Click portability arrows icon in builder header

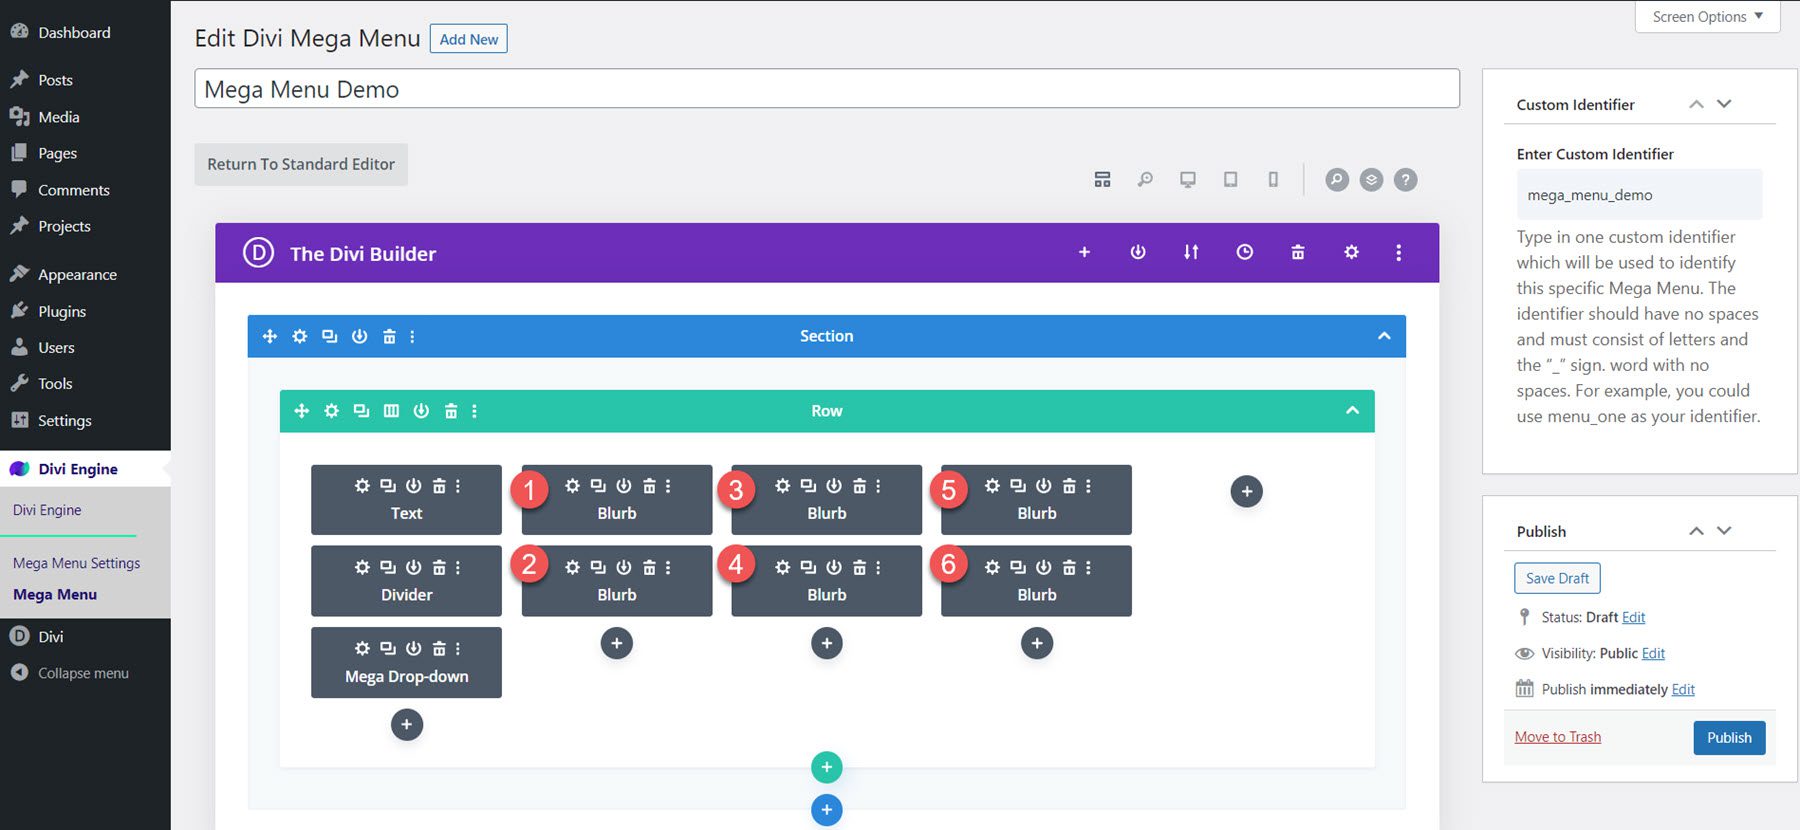pos(1191,252)
